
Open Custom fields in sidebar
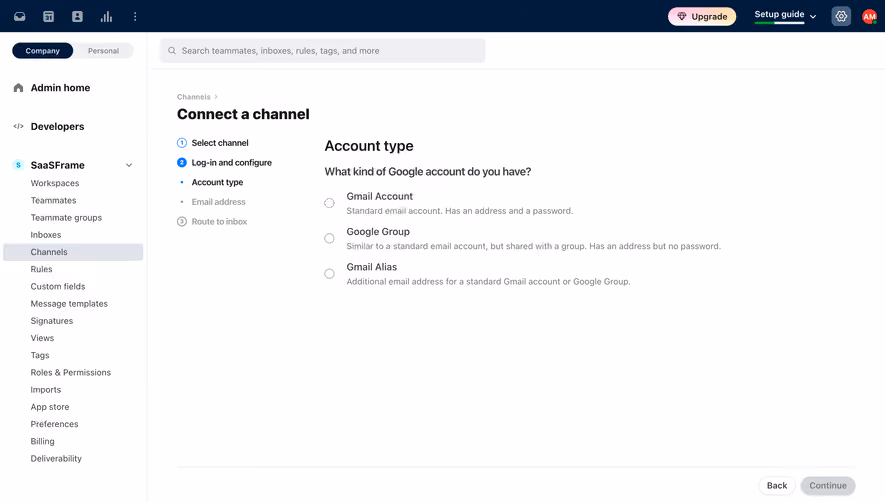point(58,286)
